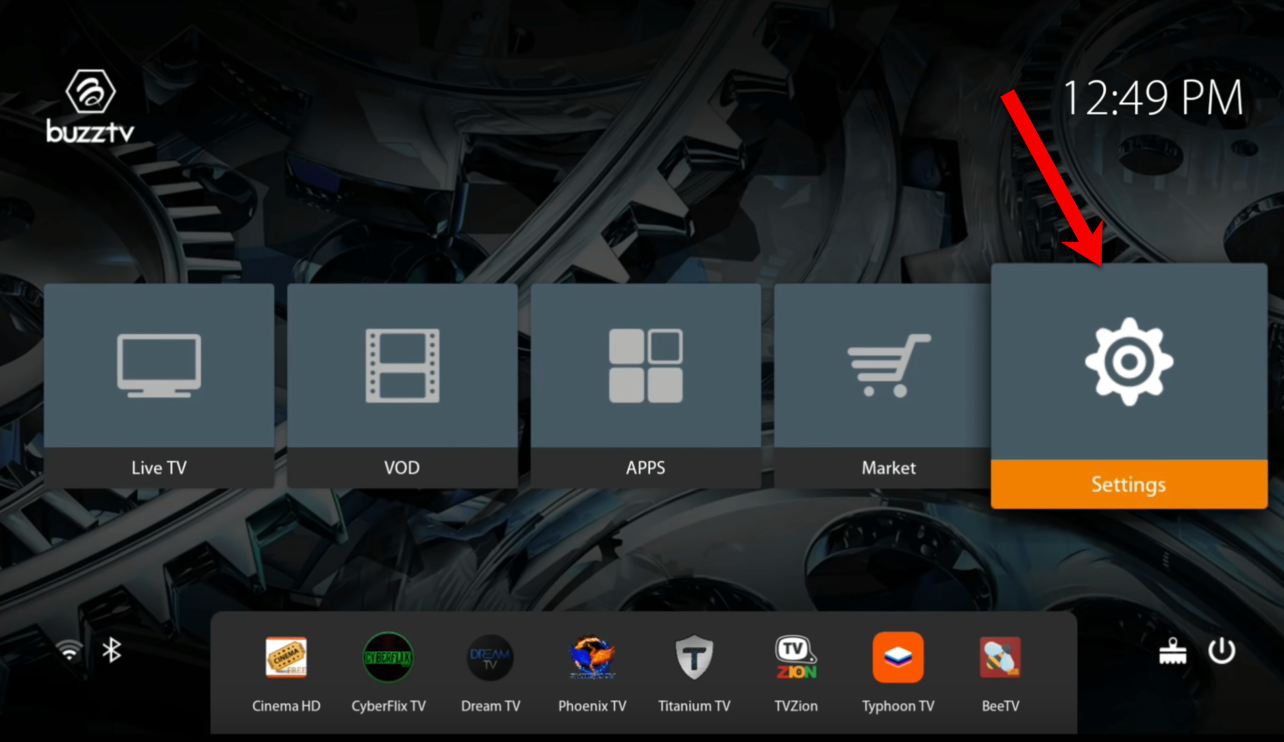Open the VOD library tile
This screenshot has width=1284, height=742.
pos(402,385)
